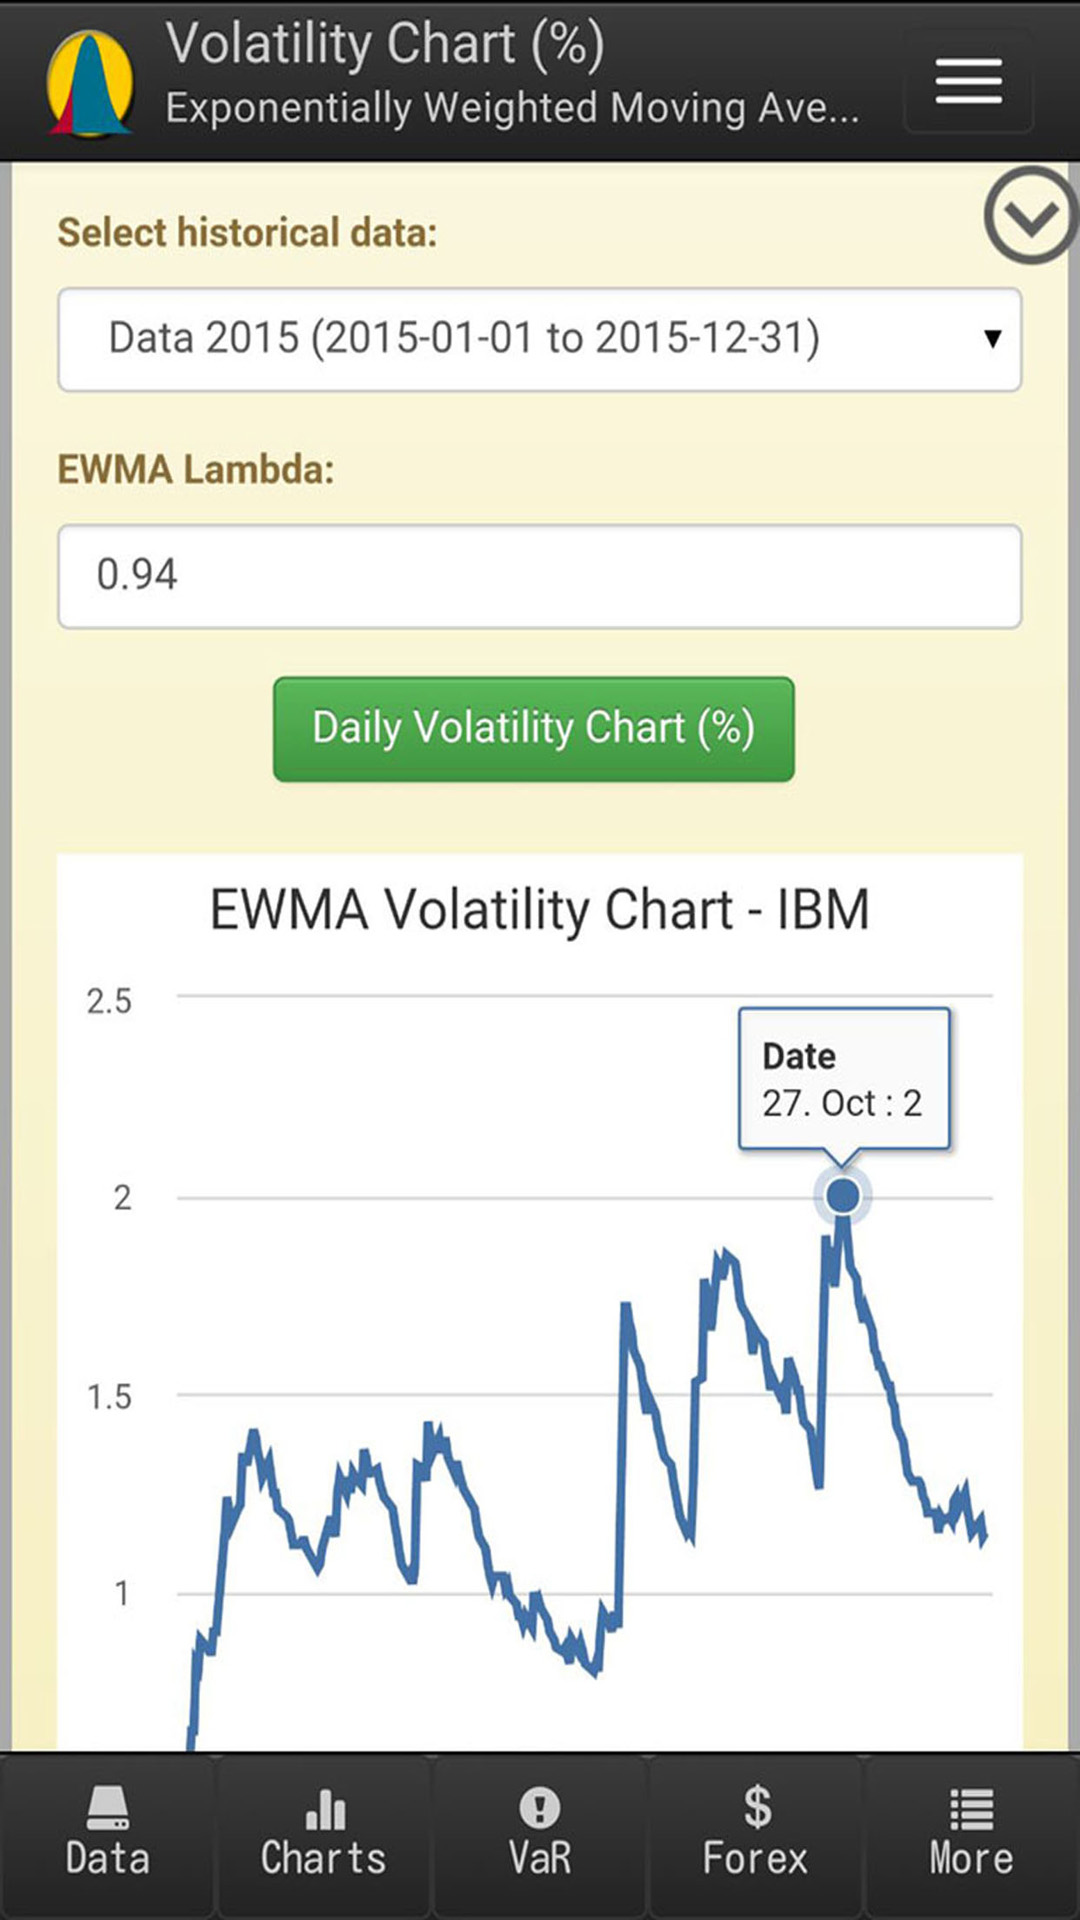Tap the bar chart icon

pyautogui.click(x=325, y=1808)
